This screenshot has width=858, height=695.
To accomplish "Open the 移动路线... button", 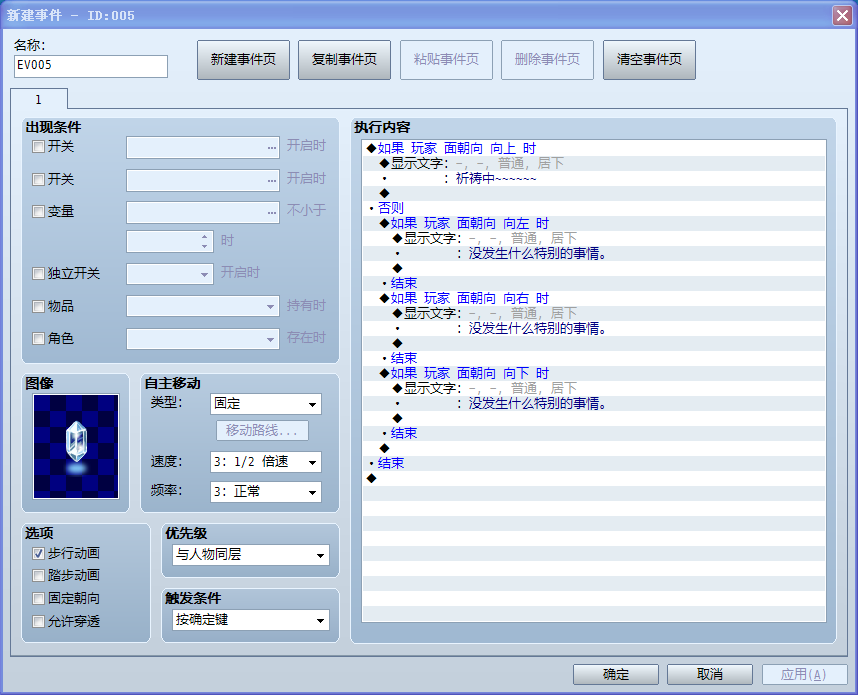I will click(262, 430).
